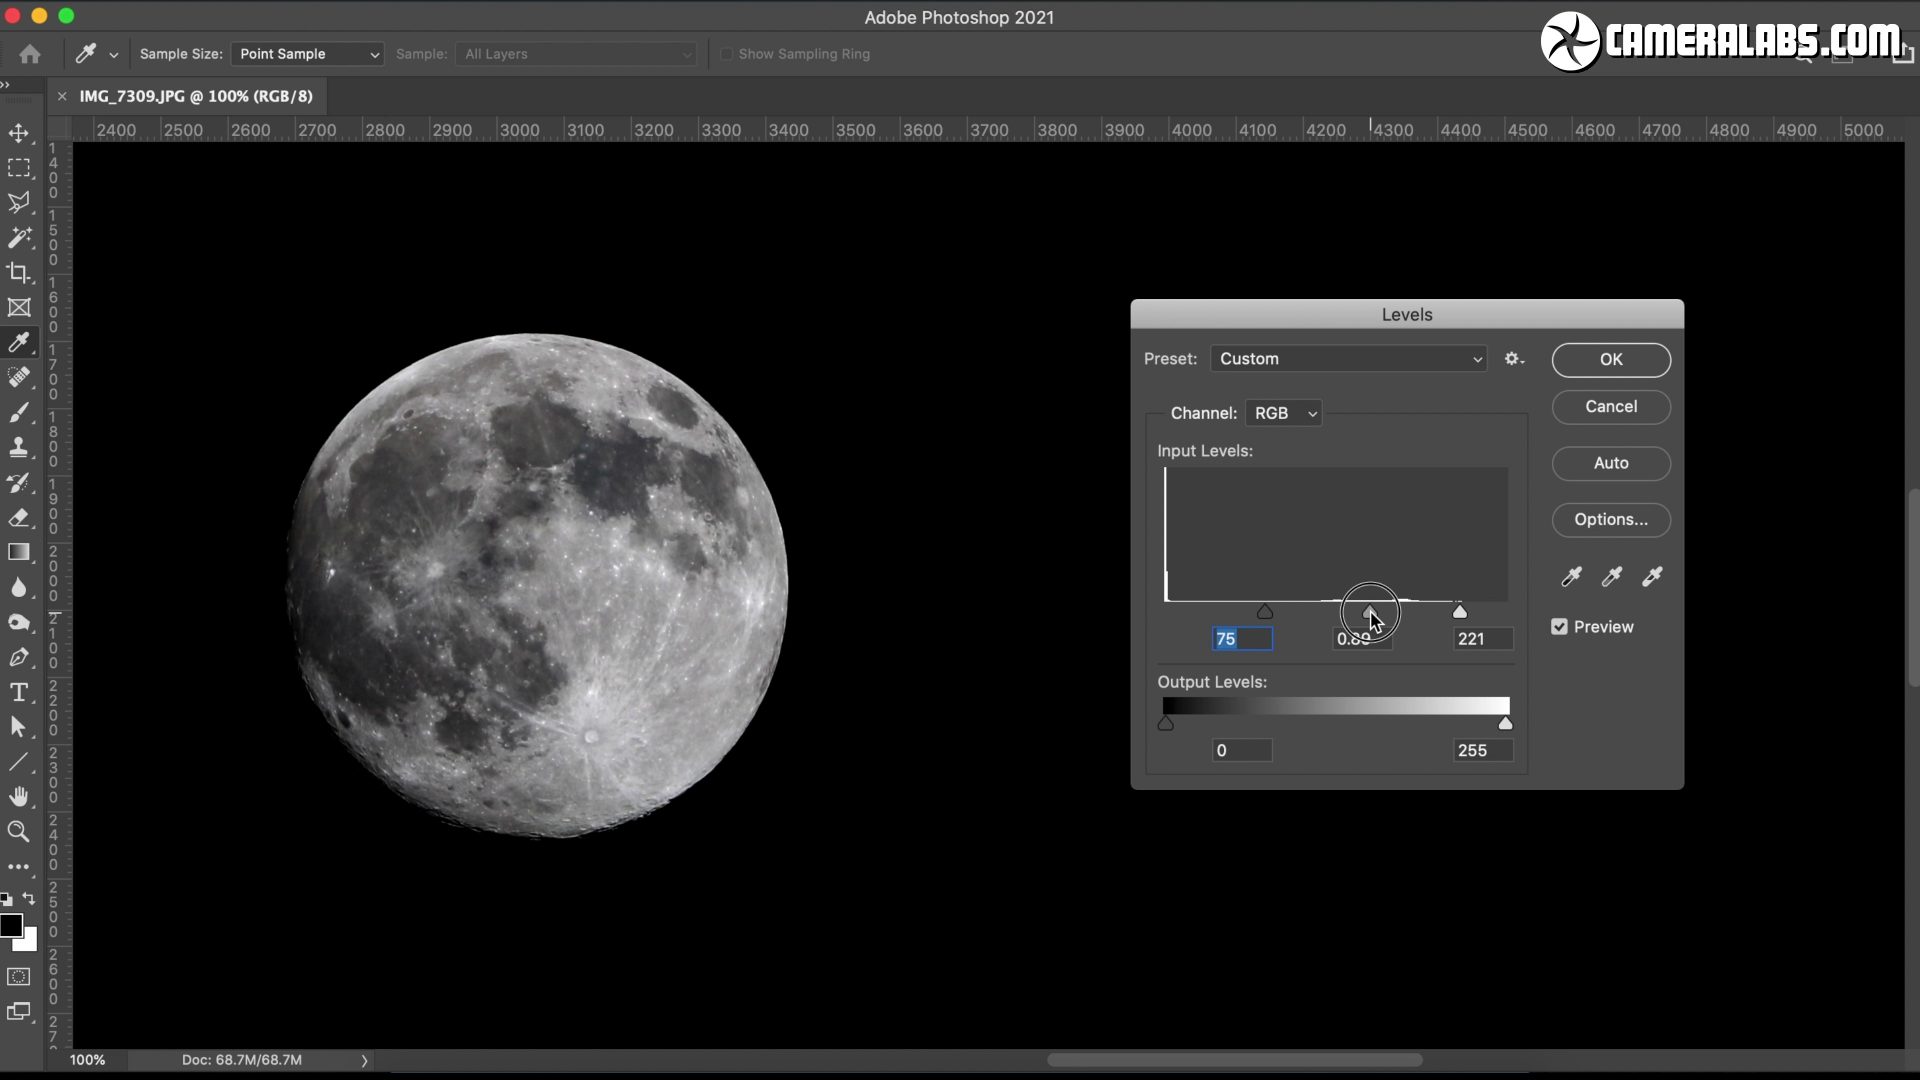Select the Gradient tool
Screen dimensions: 1920x1080
[x=20, y=552]
